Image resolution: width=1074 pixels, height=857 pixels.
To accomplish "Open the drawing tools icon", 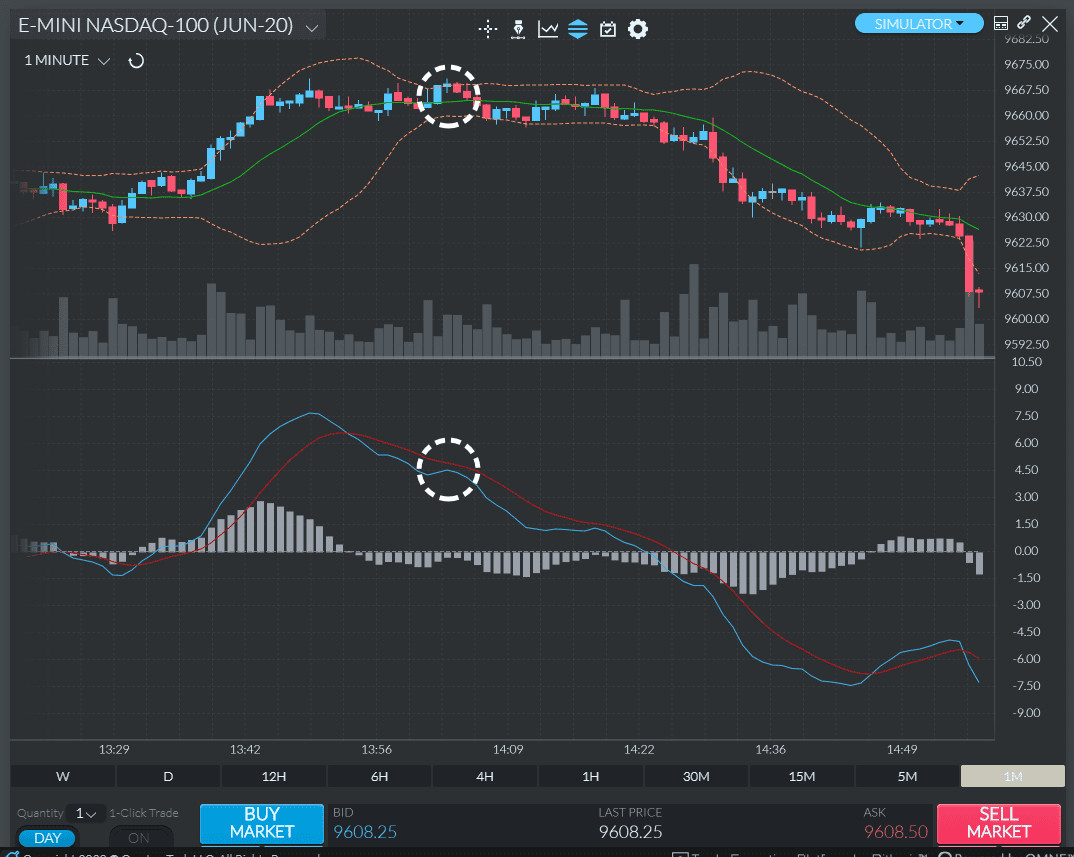I will pos(518,29).
